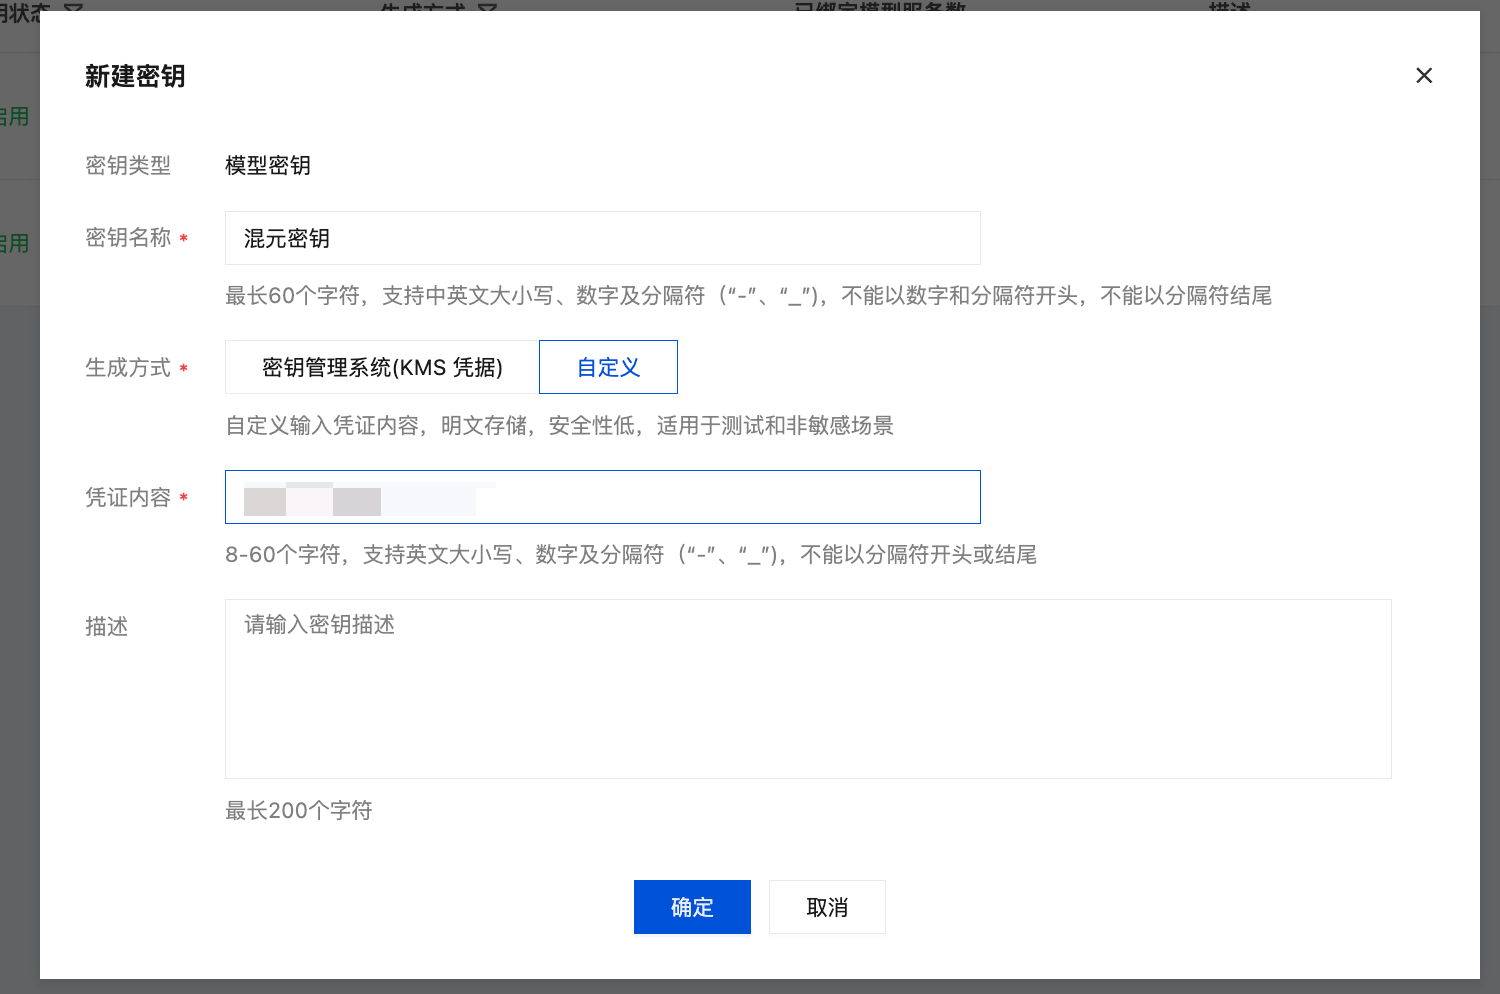Click the 密钥类型 field label
Screen dimensions: 1500x994
tap(128, 166)
